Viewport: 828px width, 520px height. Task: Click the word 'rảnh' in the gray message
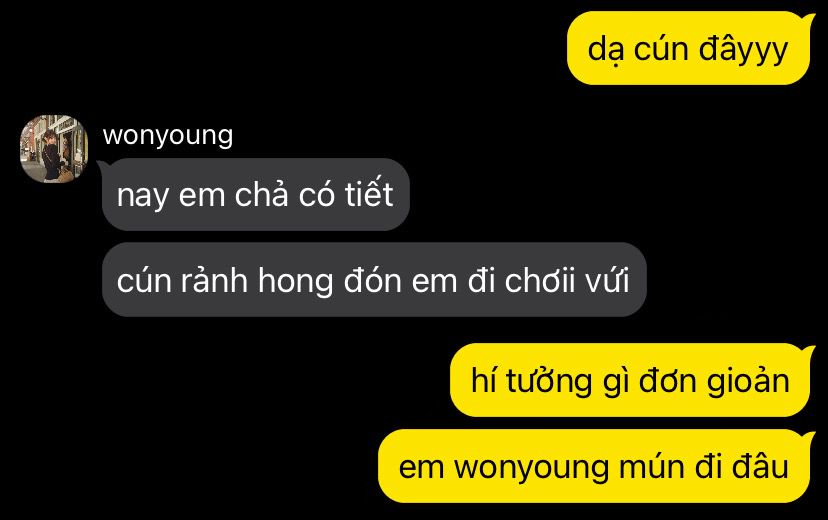pyautogui.click(x=214, y=280)
